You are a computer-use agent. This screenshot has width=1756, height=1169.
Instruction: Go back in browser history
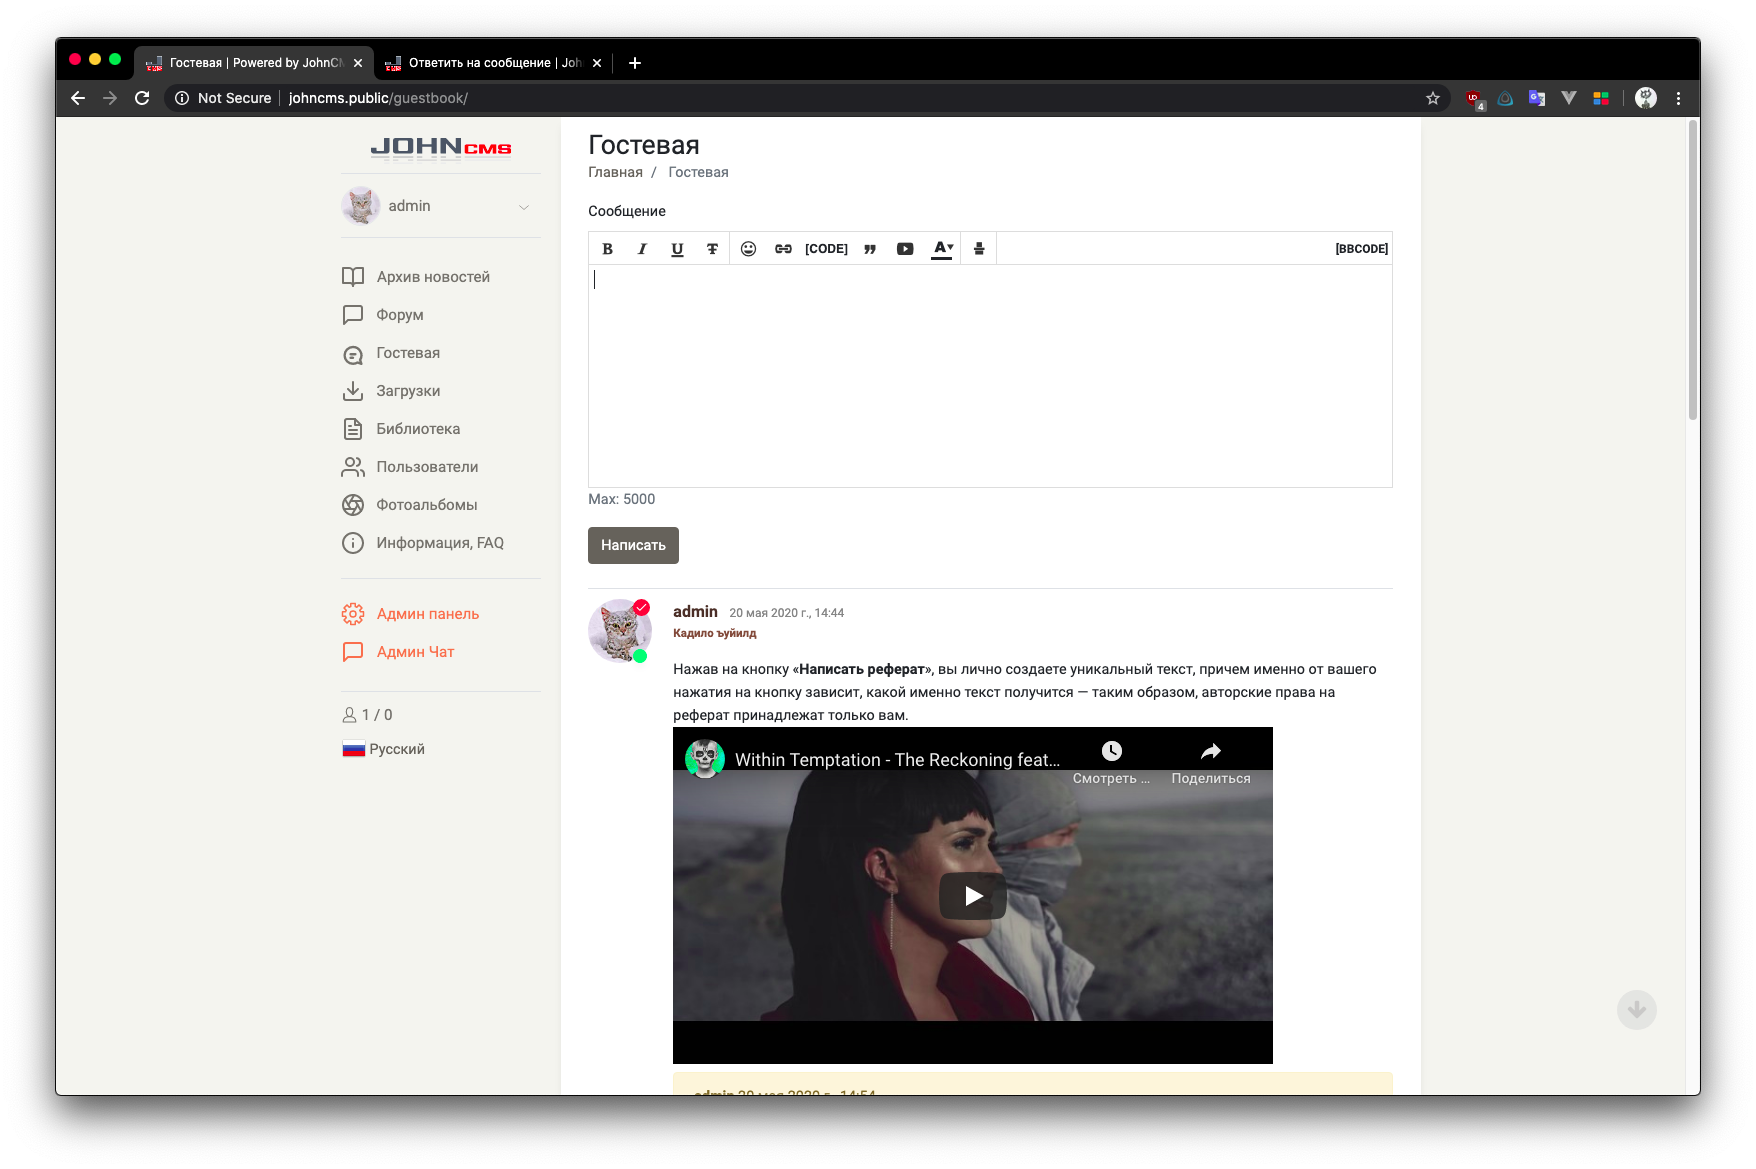(78, 98)
